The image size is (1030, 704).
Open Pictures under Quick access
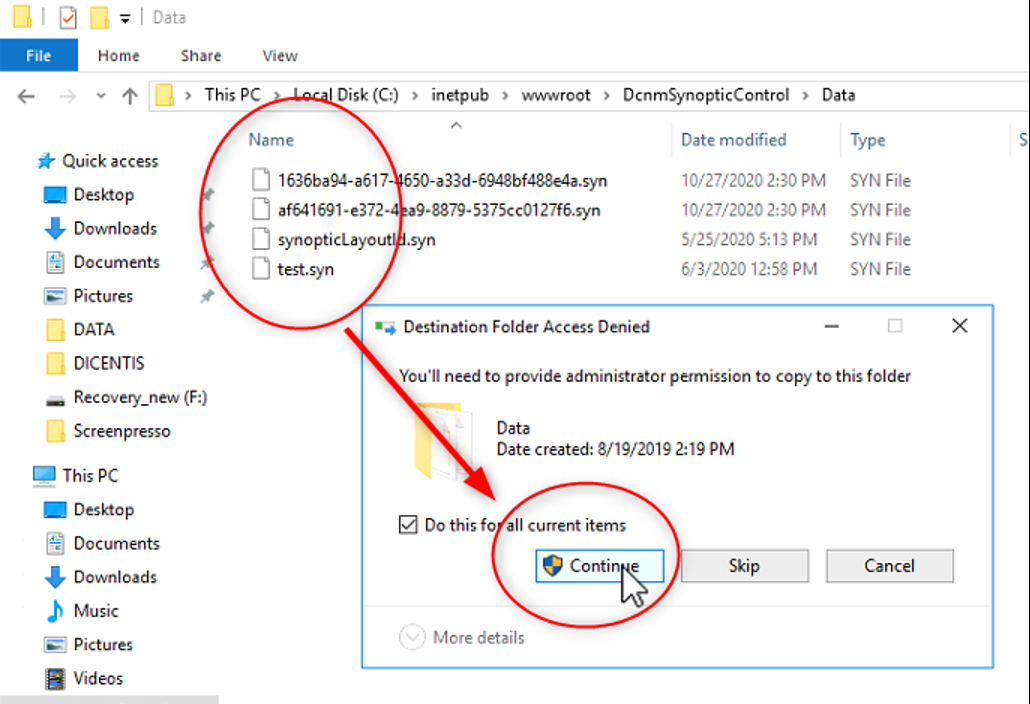[103, 296]
